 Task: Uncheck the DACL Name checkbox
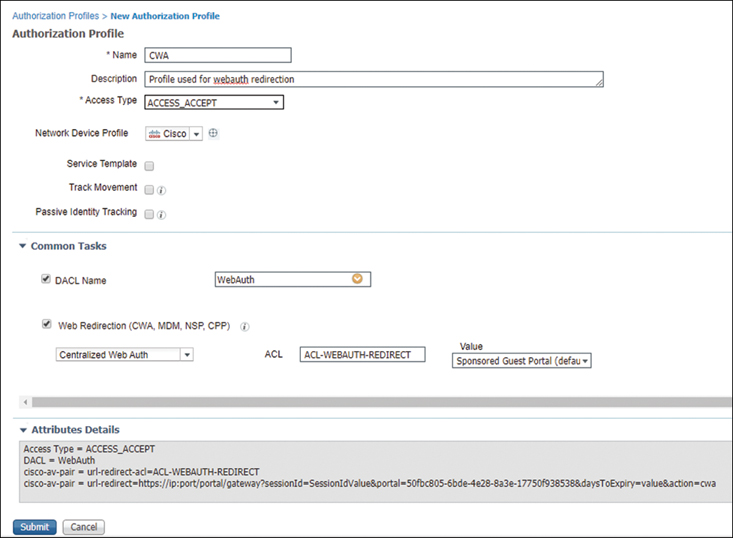(46, 280)
